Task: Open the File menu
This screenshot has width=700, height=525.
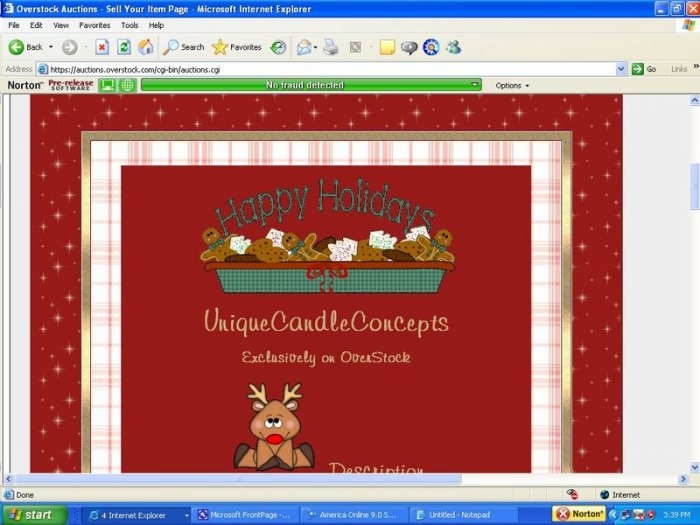Action: point(14,25)
